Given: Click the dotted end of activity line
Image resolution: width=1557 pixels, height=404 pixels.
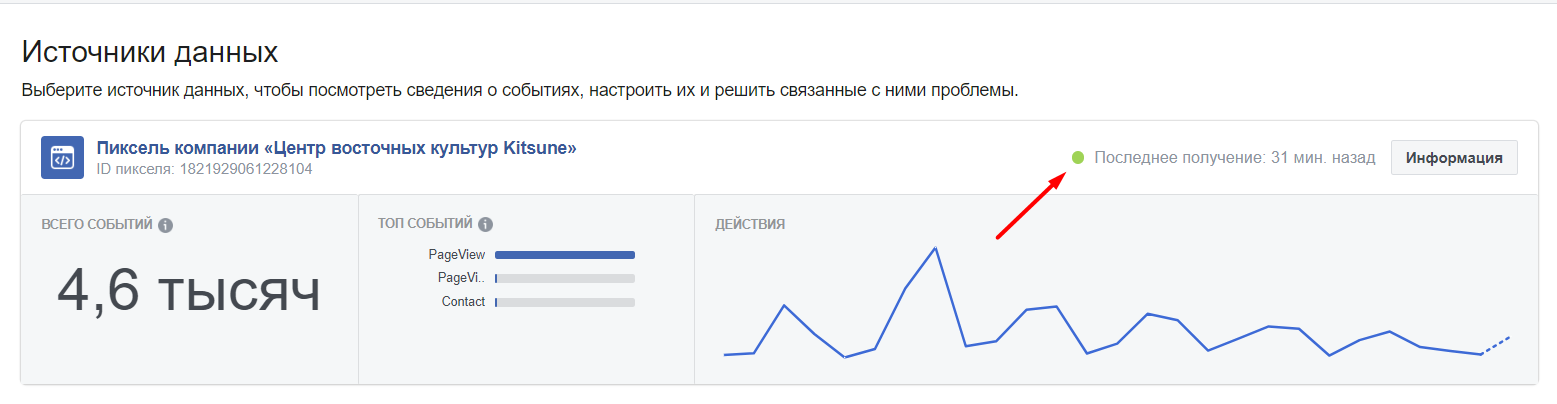Looking at the screenshot, I should pyautogui.click(x=1495, y=345).
